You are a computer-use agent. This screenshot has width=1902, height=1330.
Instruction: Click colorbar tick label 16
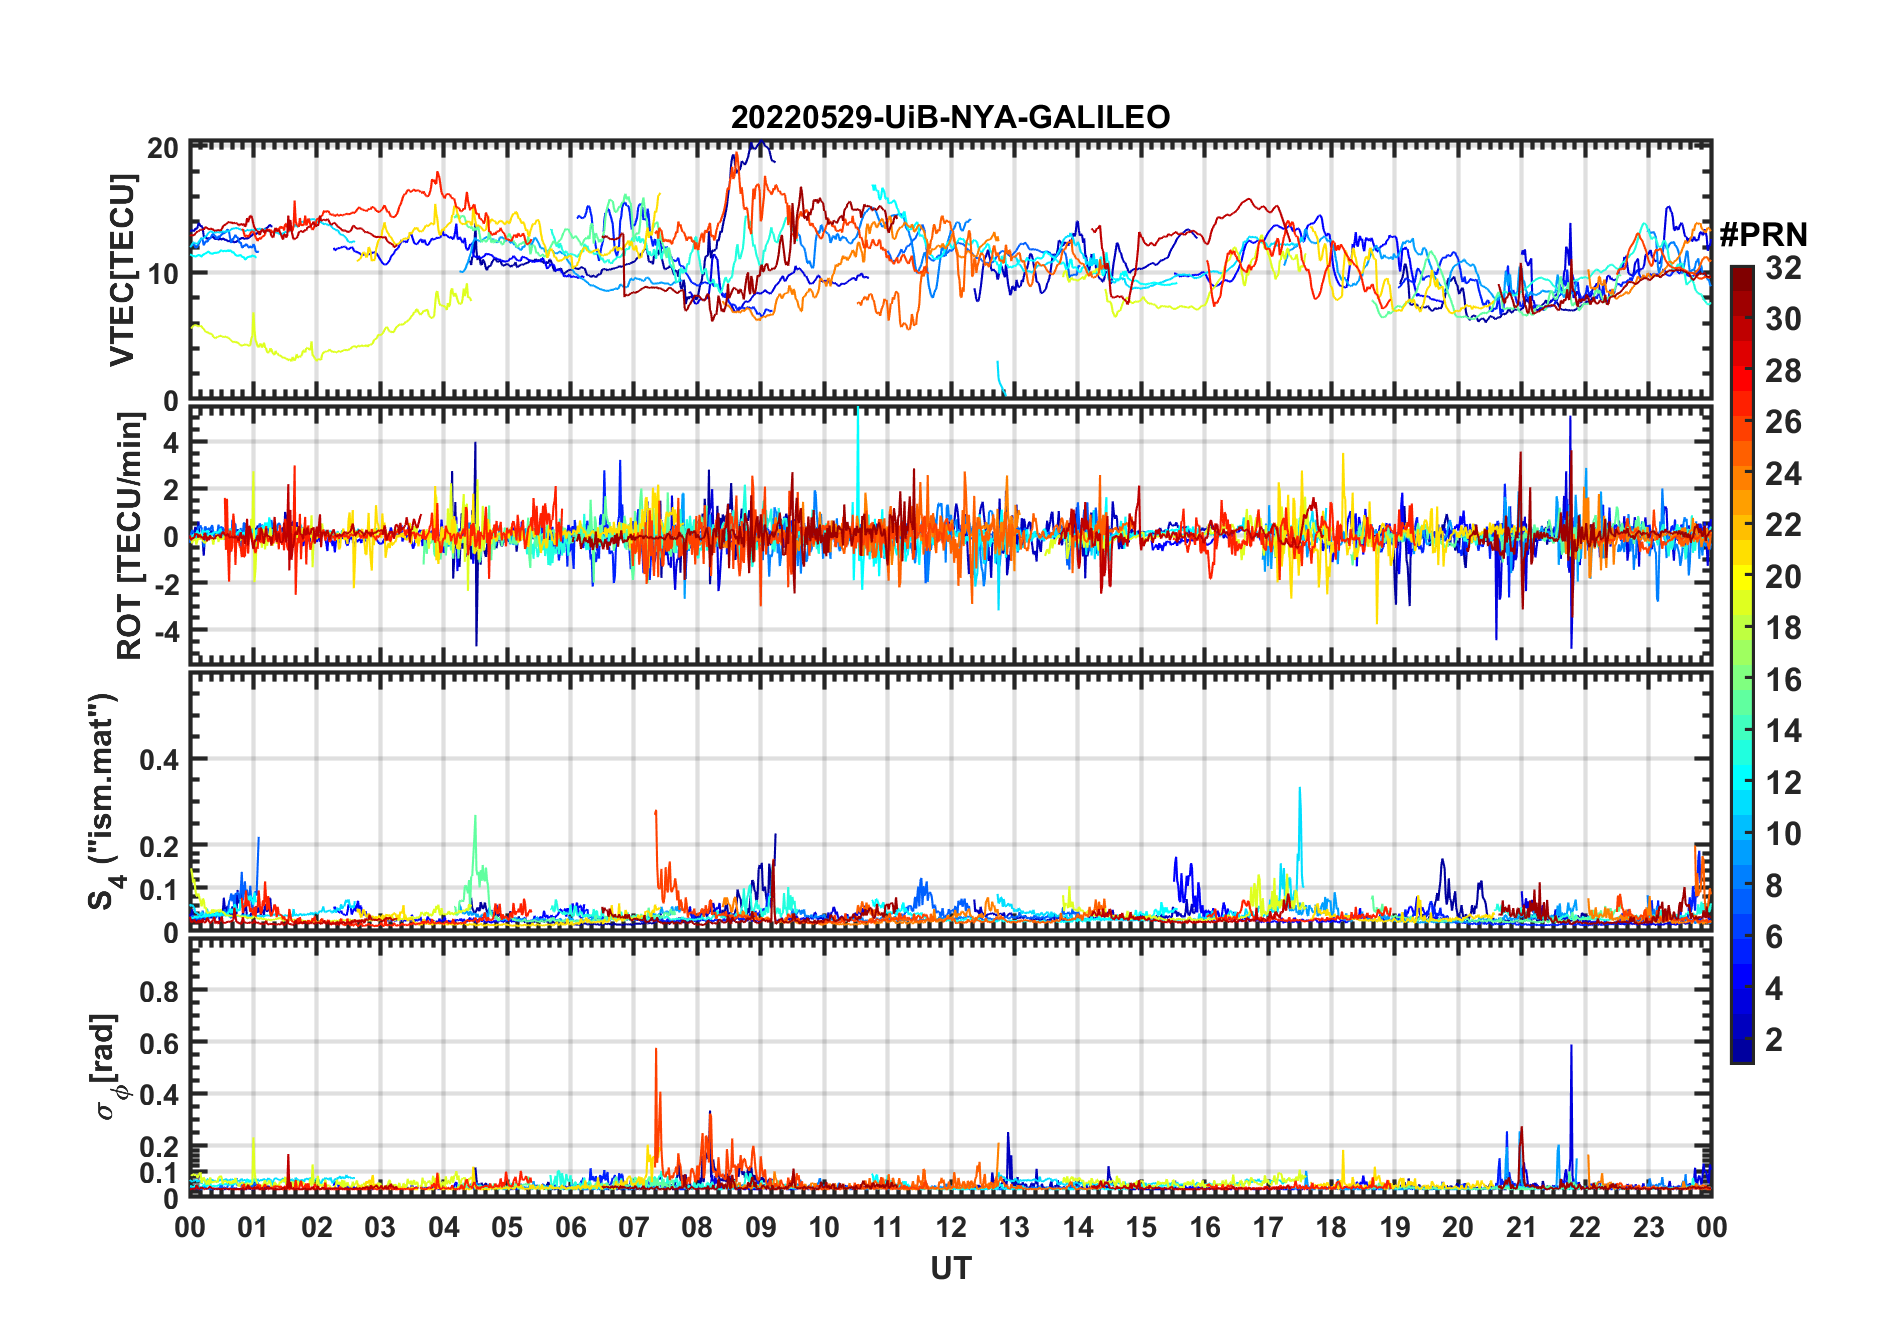pos(1783,680)
